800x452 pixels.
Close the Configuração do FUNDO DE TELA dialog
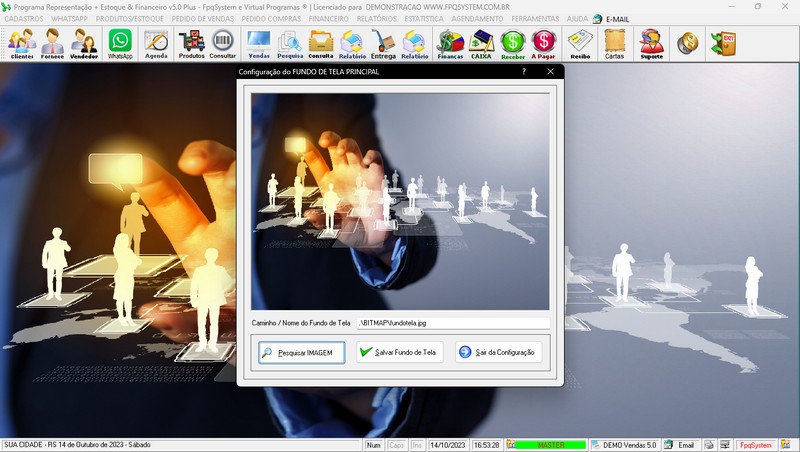tap(550, 71)
